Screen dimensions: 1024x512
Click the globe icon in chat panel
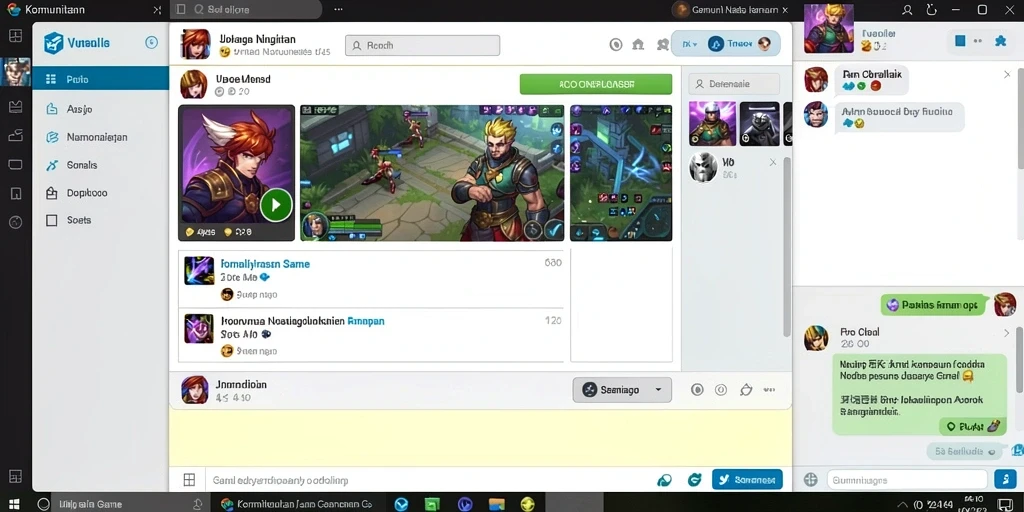click(810, 479)
